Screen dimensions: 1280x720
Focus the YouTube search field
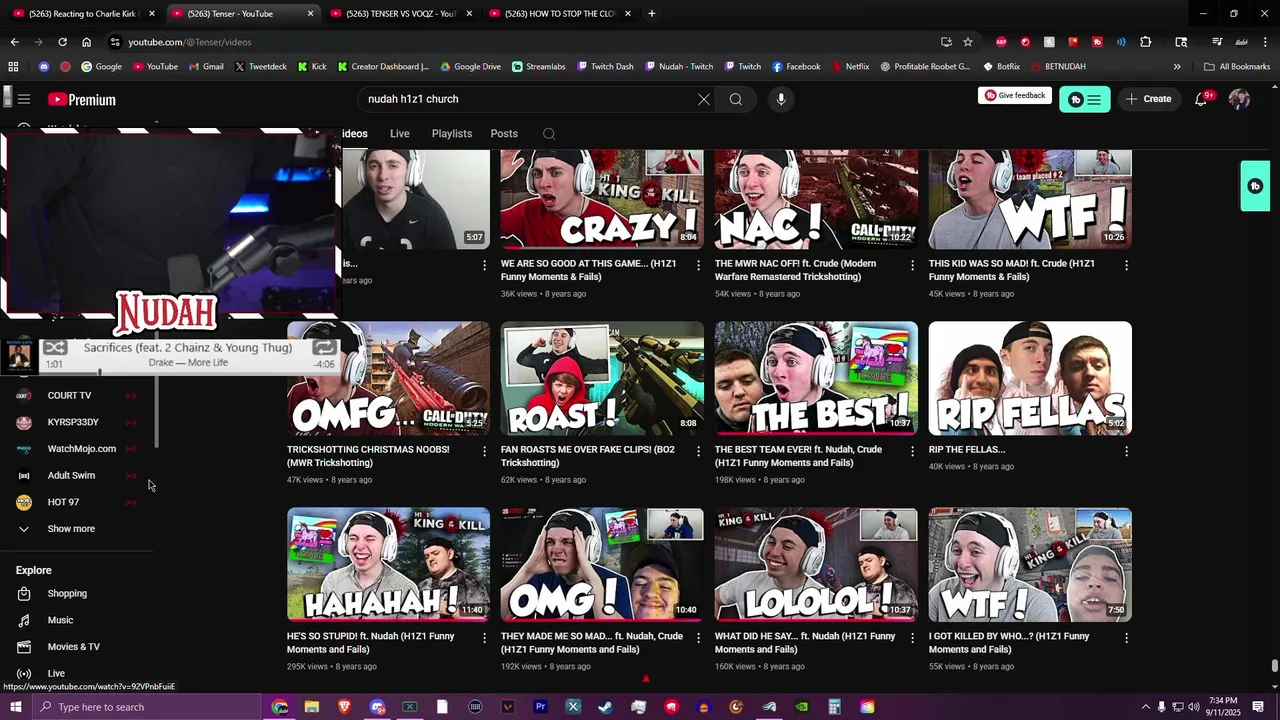(528, 99)
